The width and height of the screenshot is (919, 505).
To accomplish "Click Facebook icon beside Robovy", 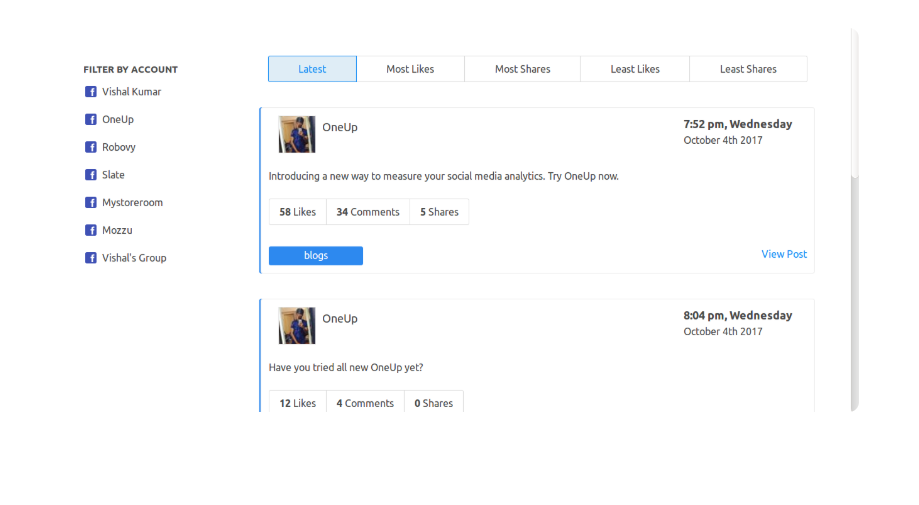I will tap(91, 147).
